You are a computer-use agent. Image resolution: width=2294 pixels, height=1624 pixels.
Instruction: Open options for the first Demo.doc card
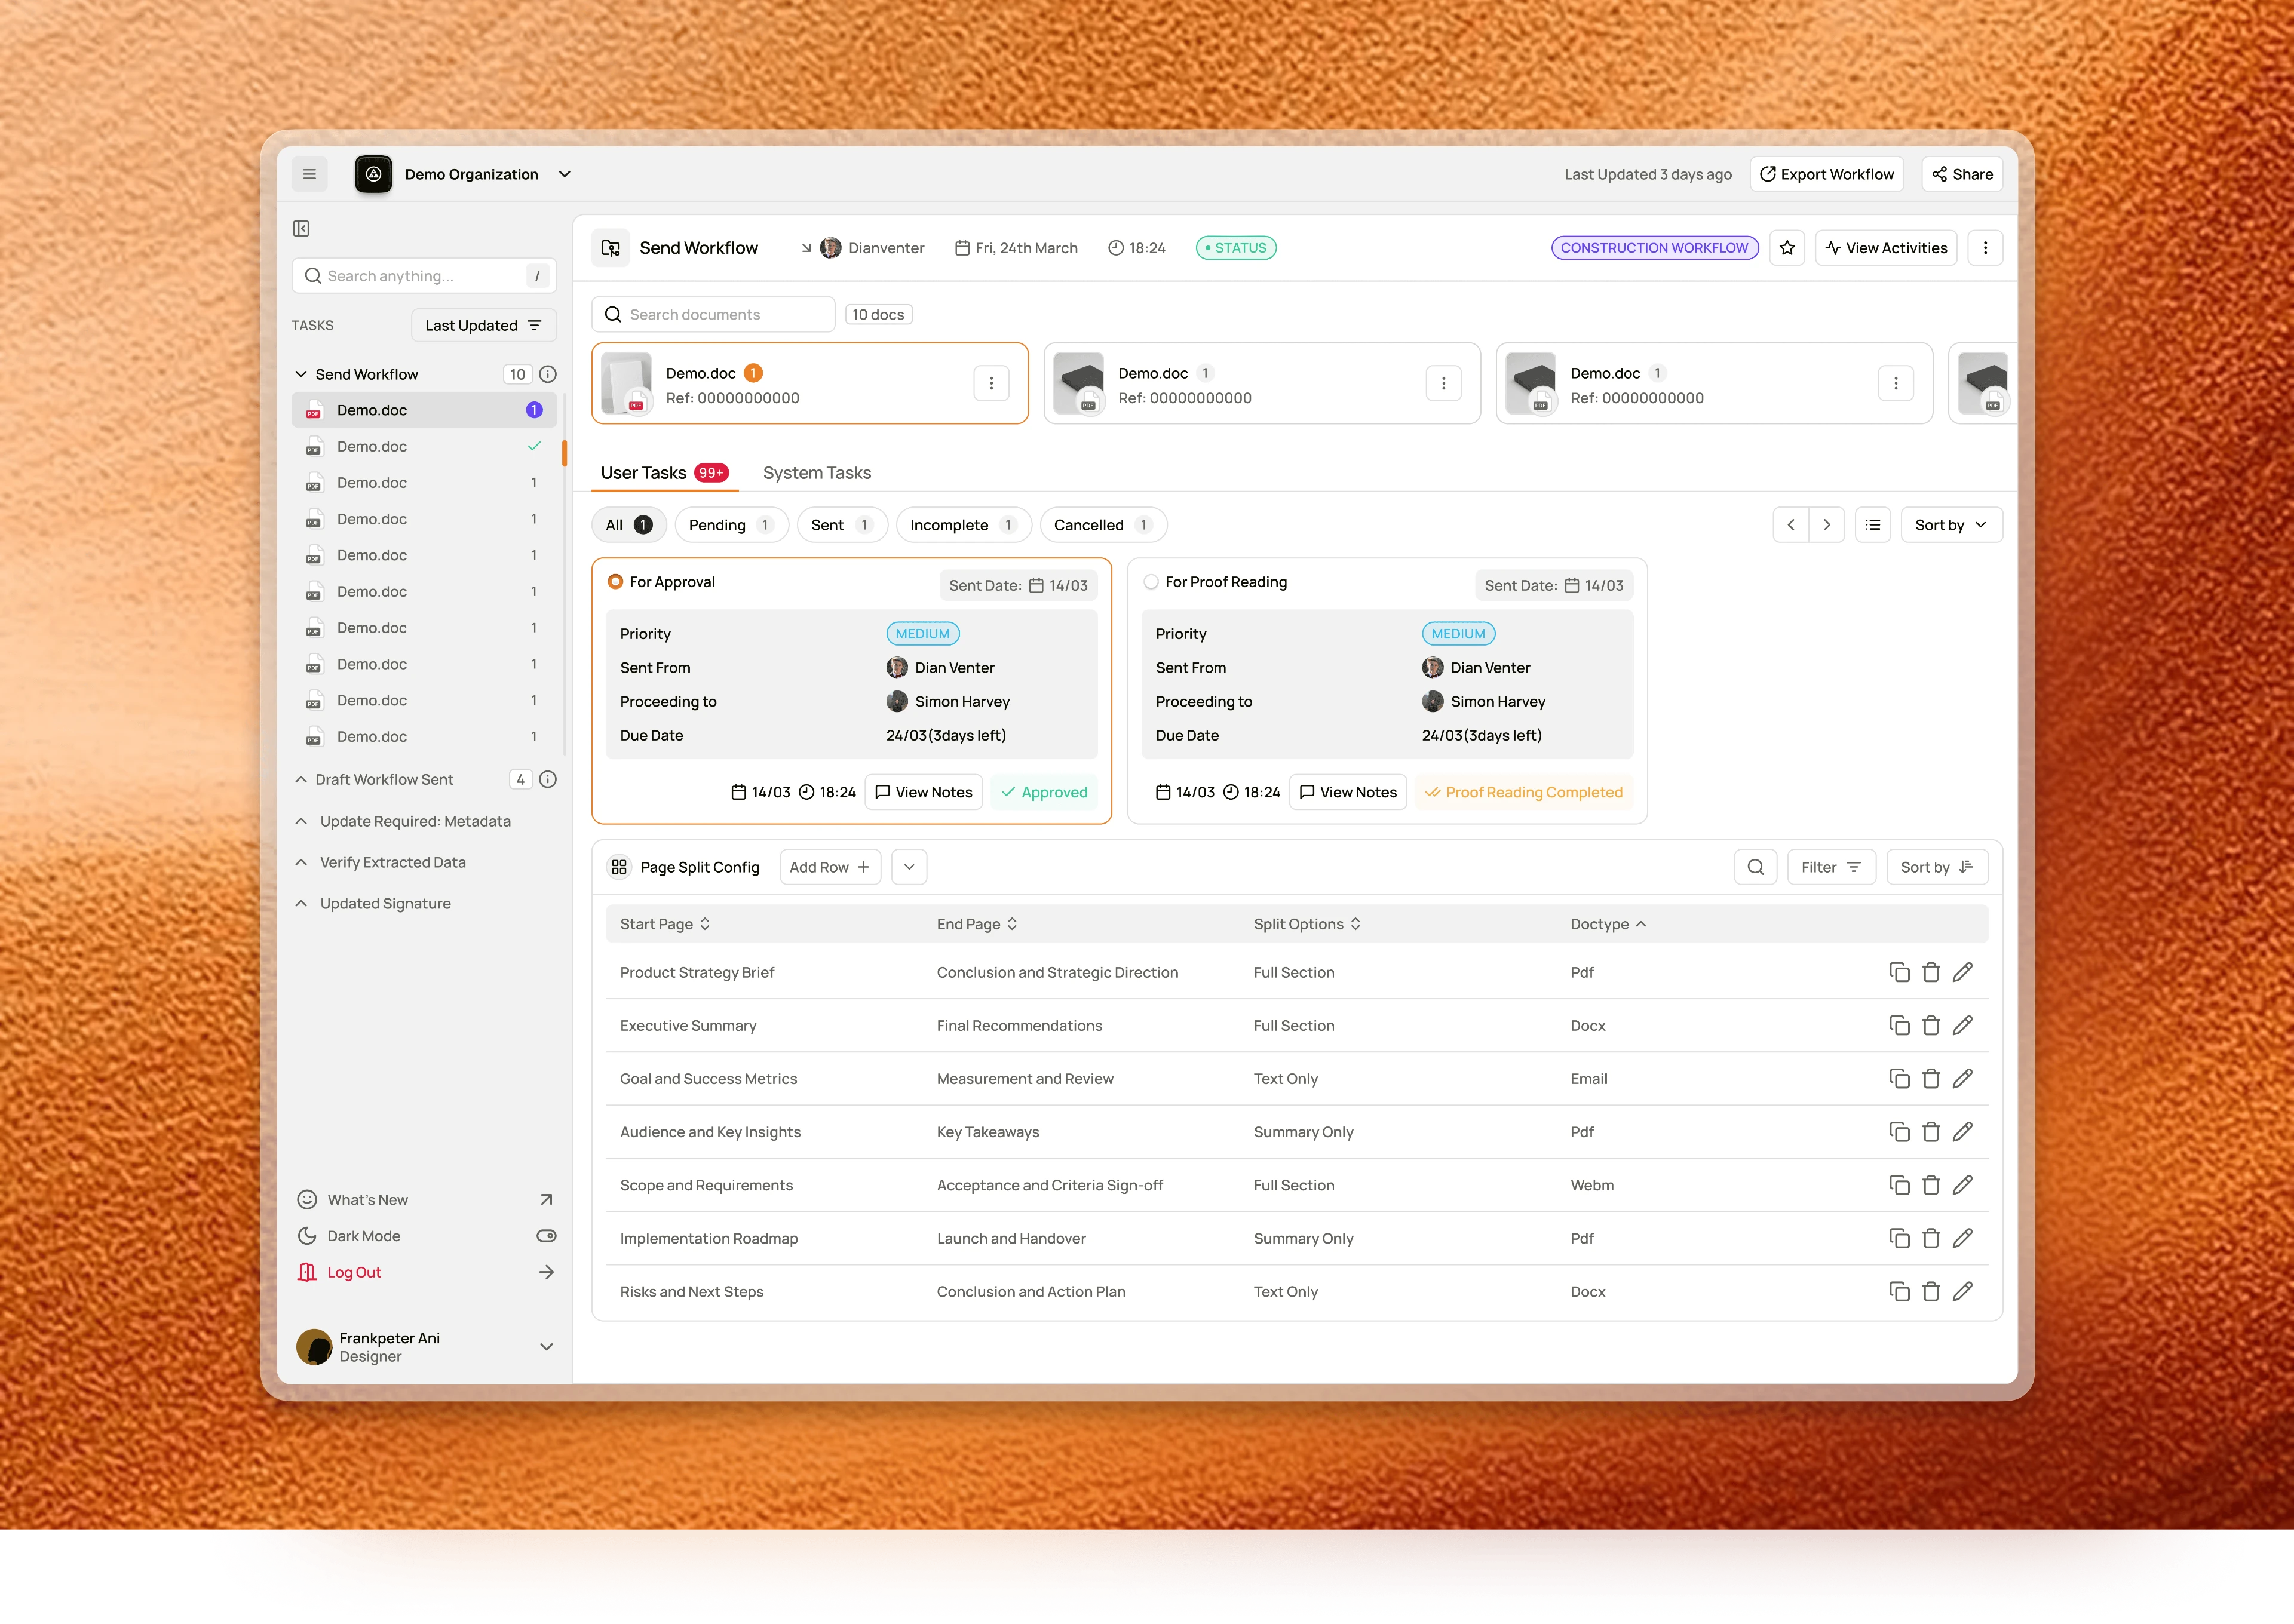[991, 383]
